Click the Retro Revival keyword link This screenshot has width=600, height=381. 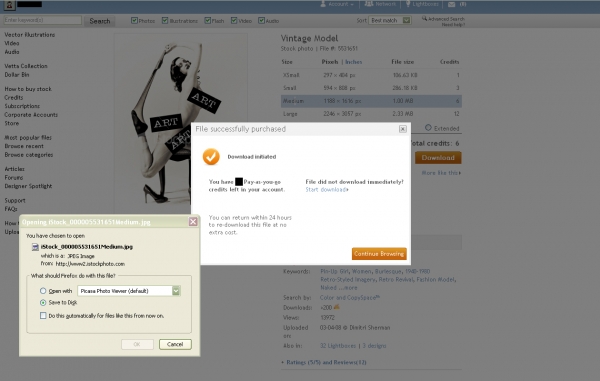(x=396, y=280)
